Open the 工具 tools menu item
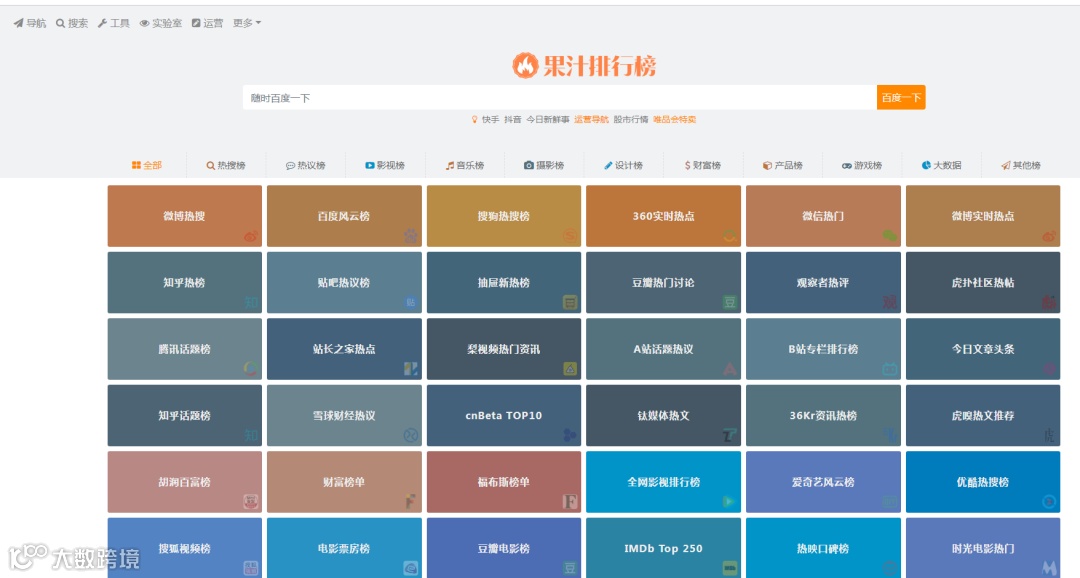The width and height of the screenshot is (1080, 578). point(114,23)
